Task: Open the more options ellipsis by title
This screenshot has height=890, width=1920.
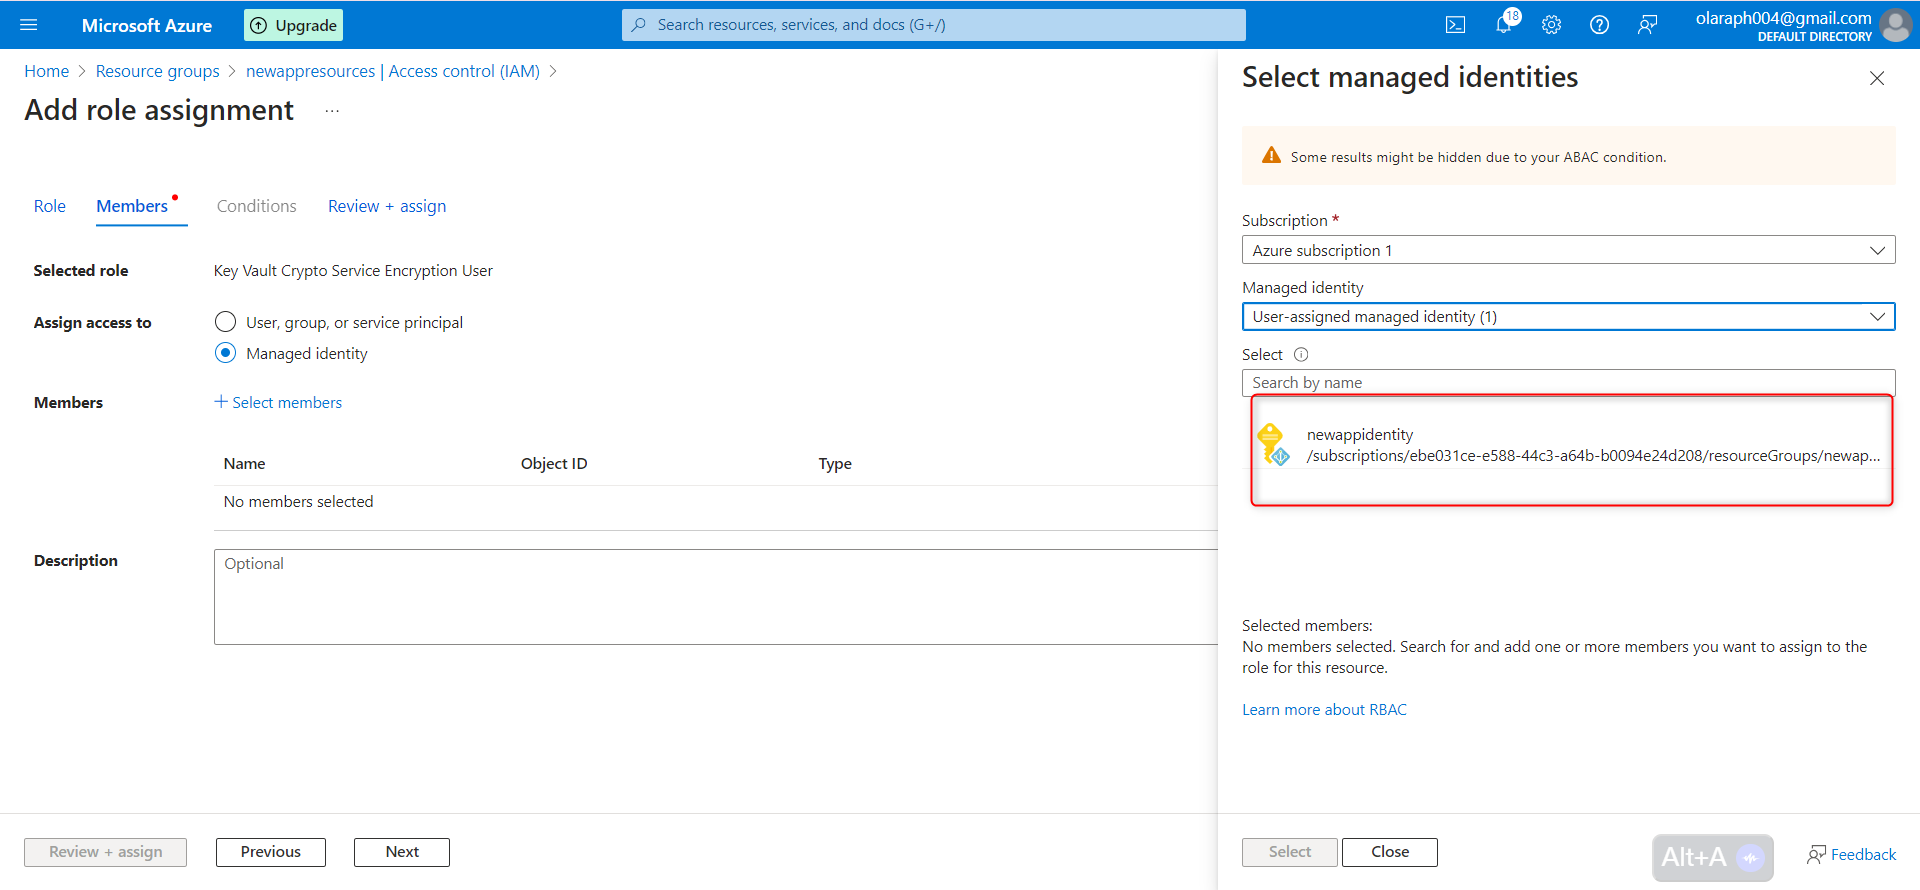Action: pyautogui.click(x=332, y=111)
